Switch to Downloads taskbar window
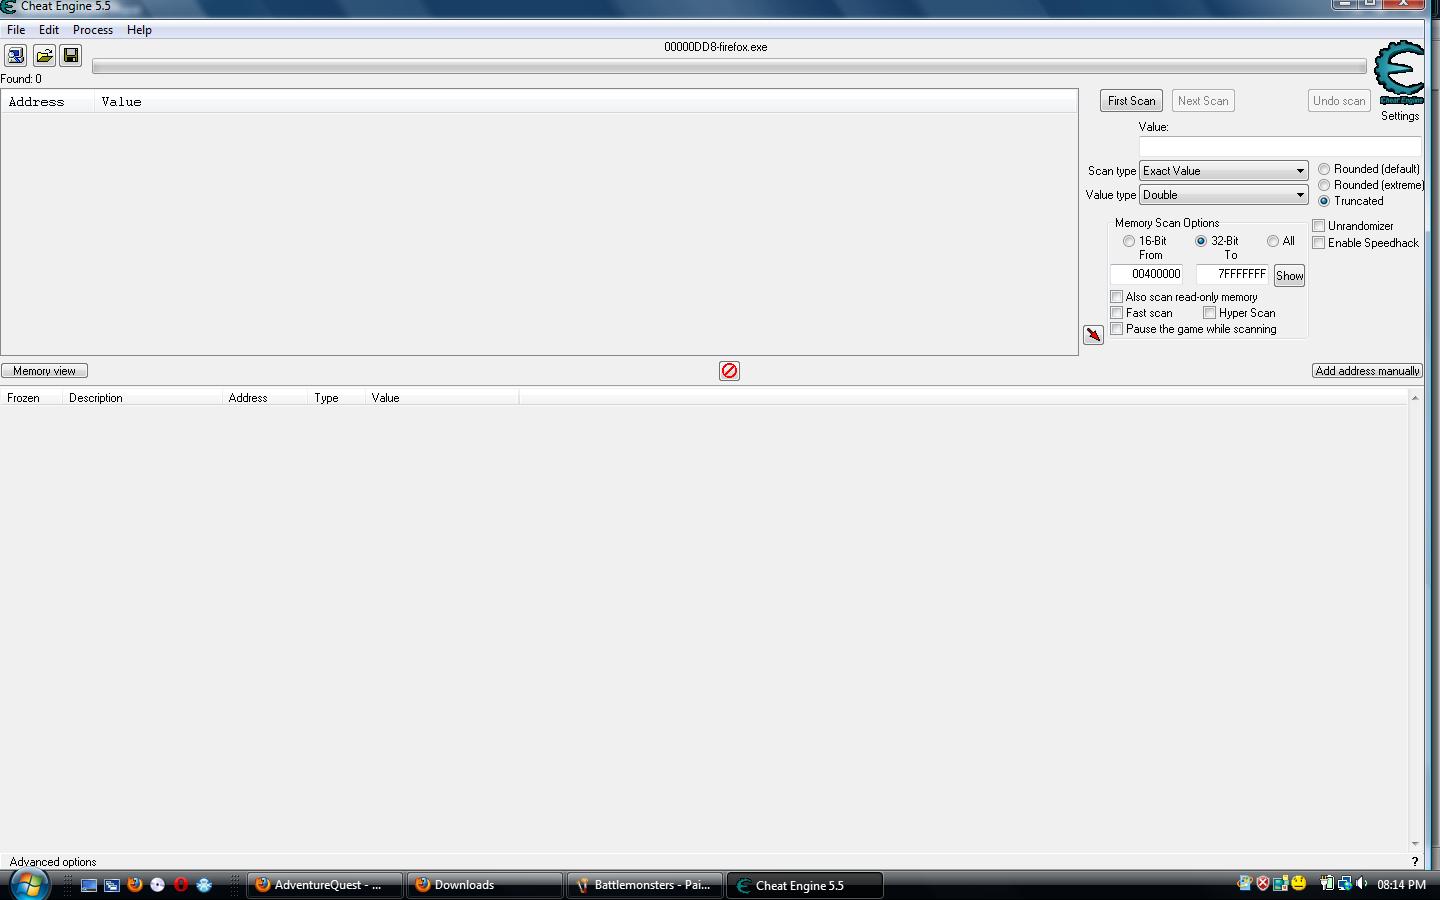Screen dimensions: 1440x900 coord(485,885)
